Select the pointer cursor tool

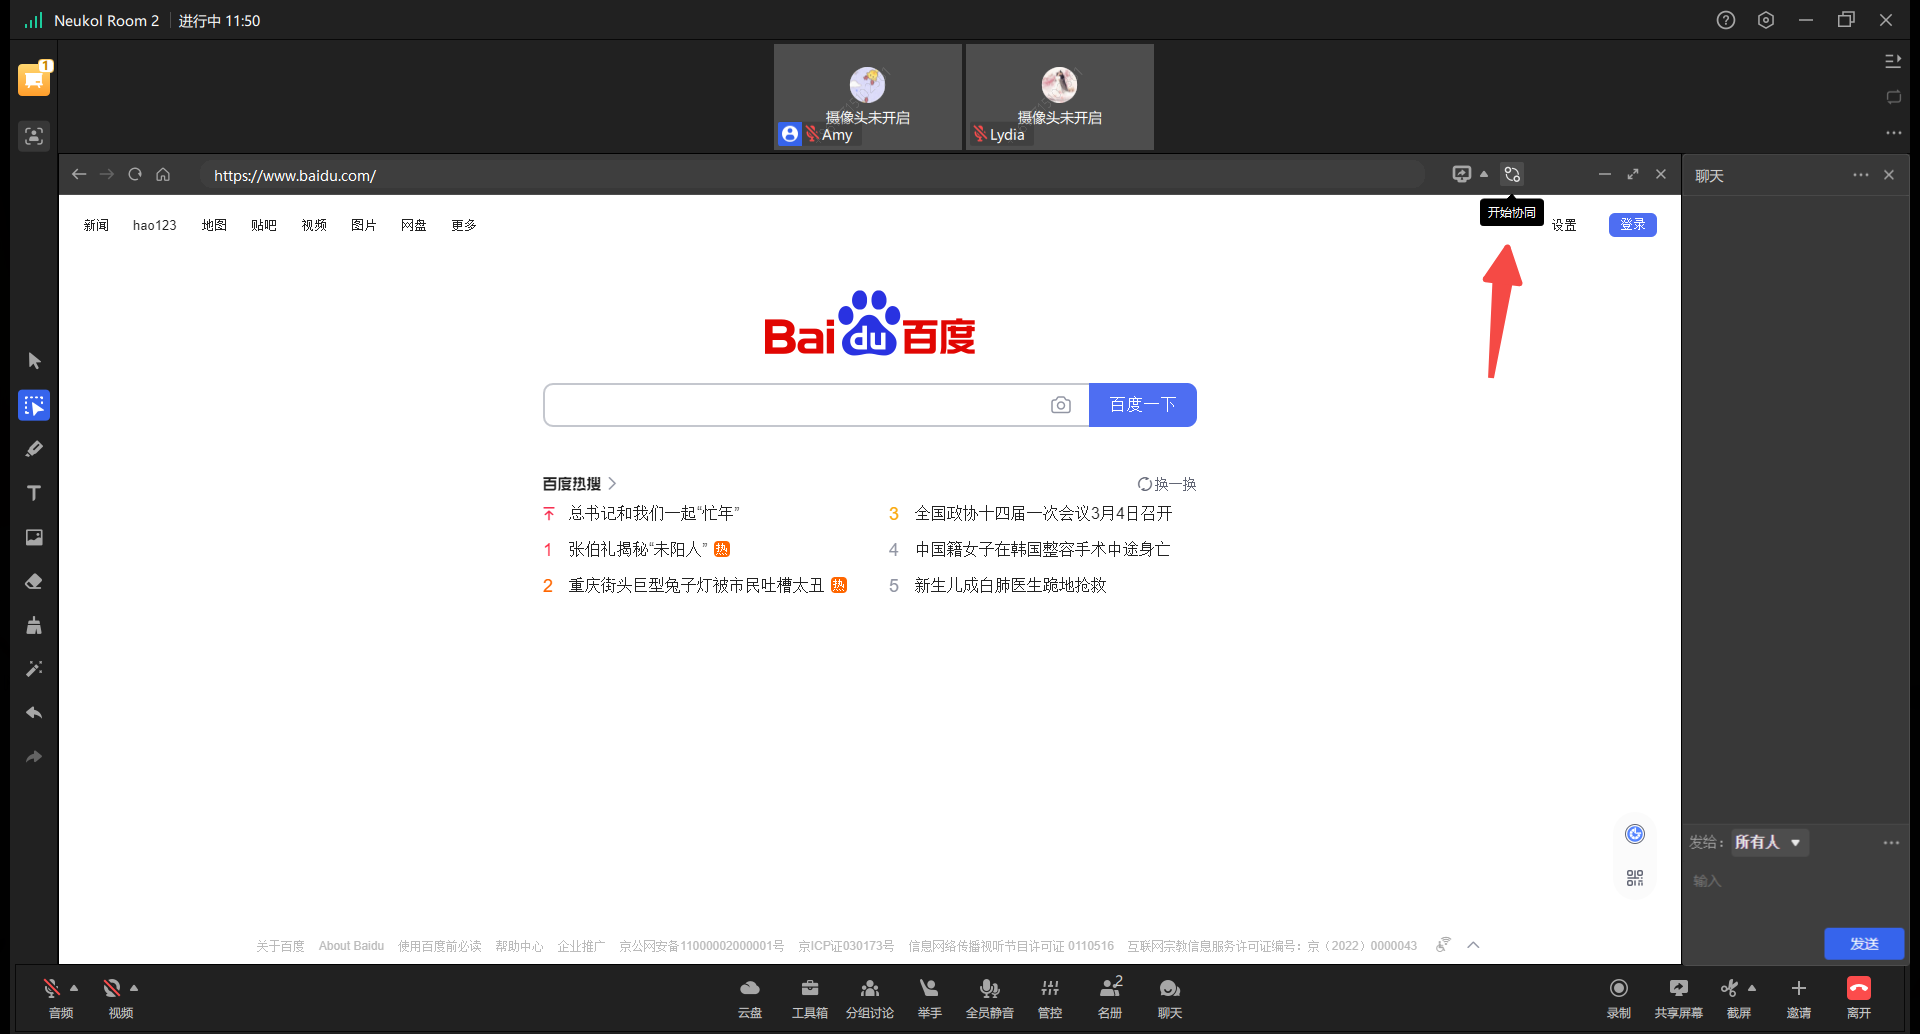tap(34, 361)
